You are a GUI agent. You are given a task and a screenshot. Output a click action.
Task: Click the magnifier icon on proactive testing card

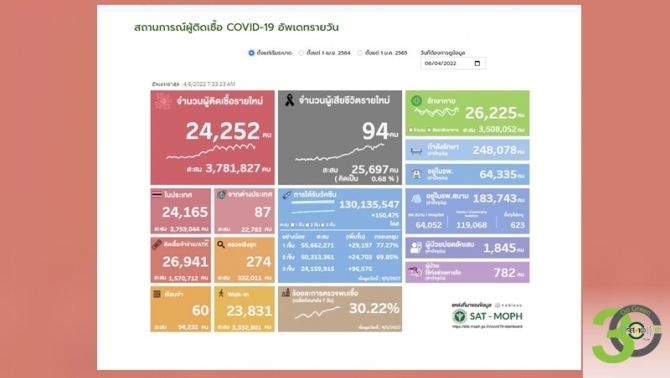pos(221,244)
